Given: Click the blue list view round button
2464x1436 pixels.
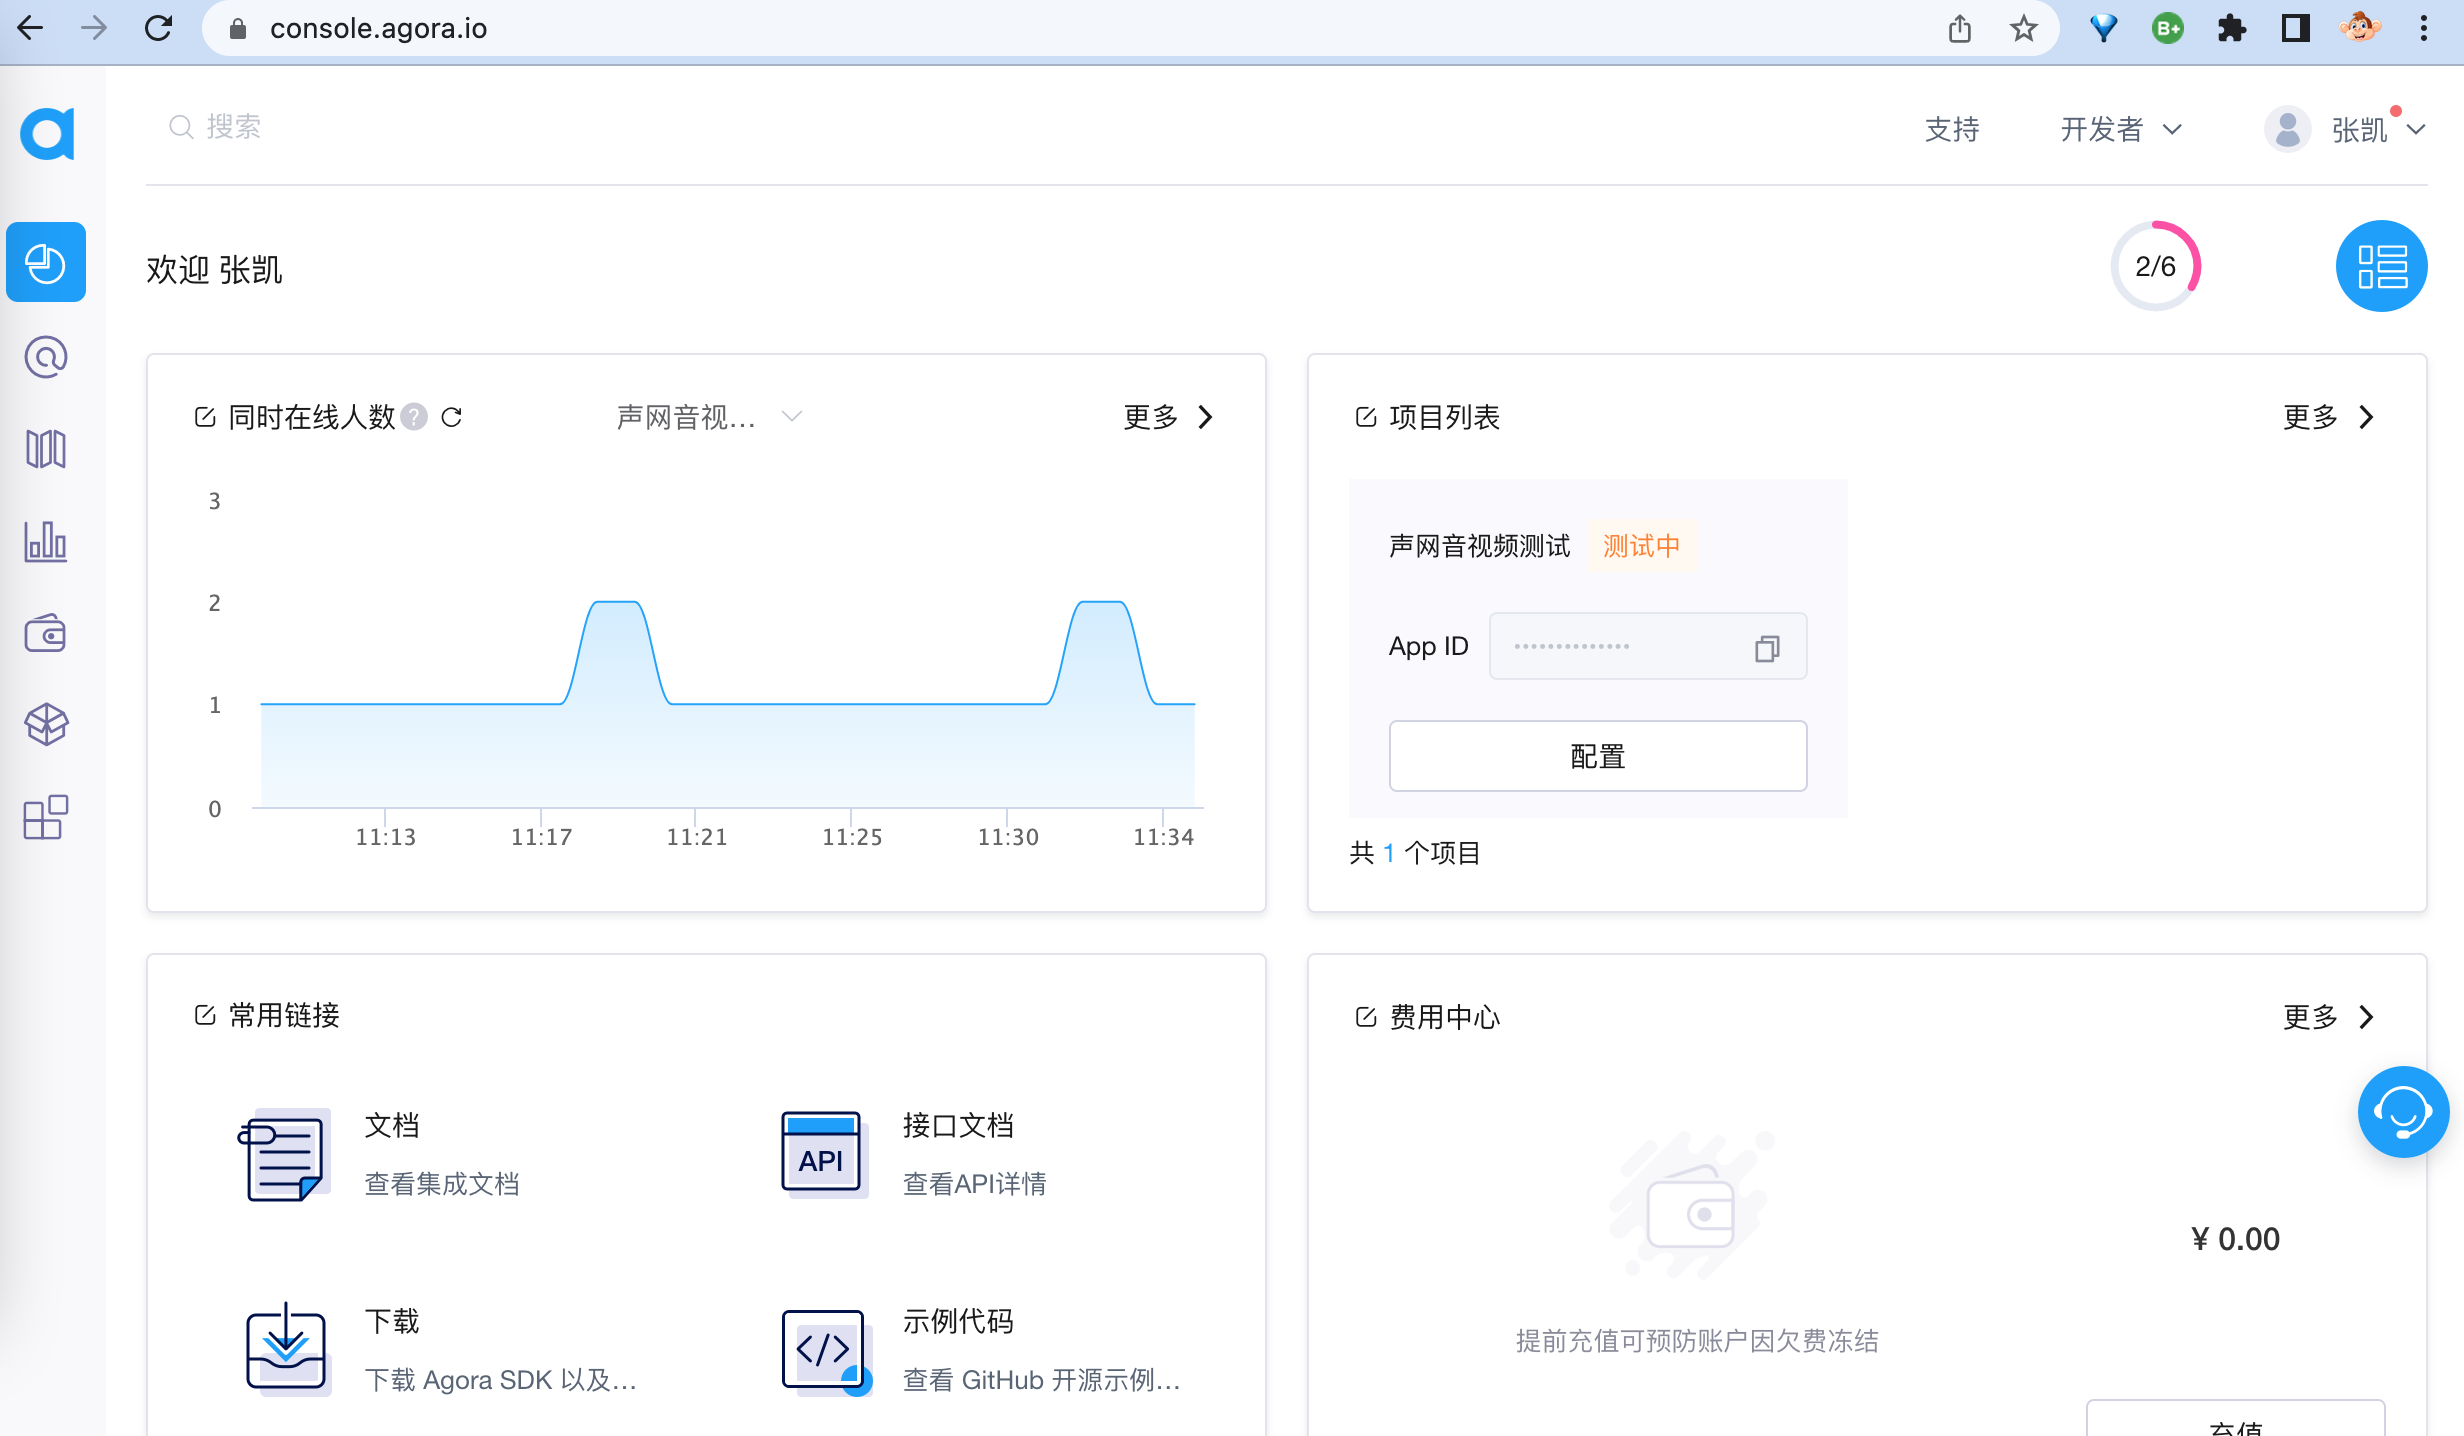Looking at the screenshot, I should coord(2381,266).
